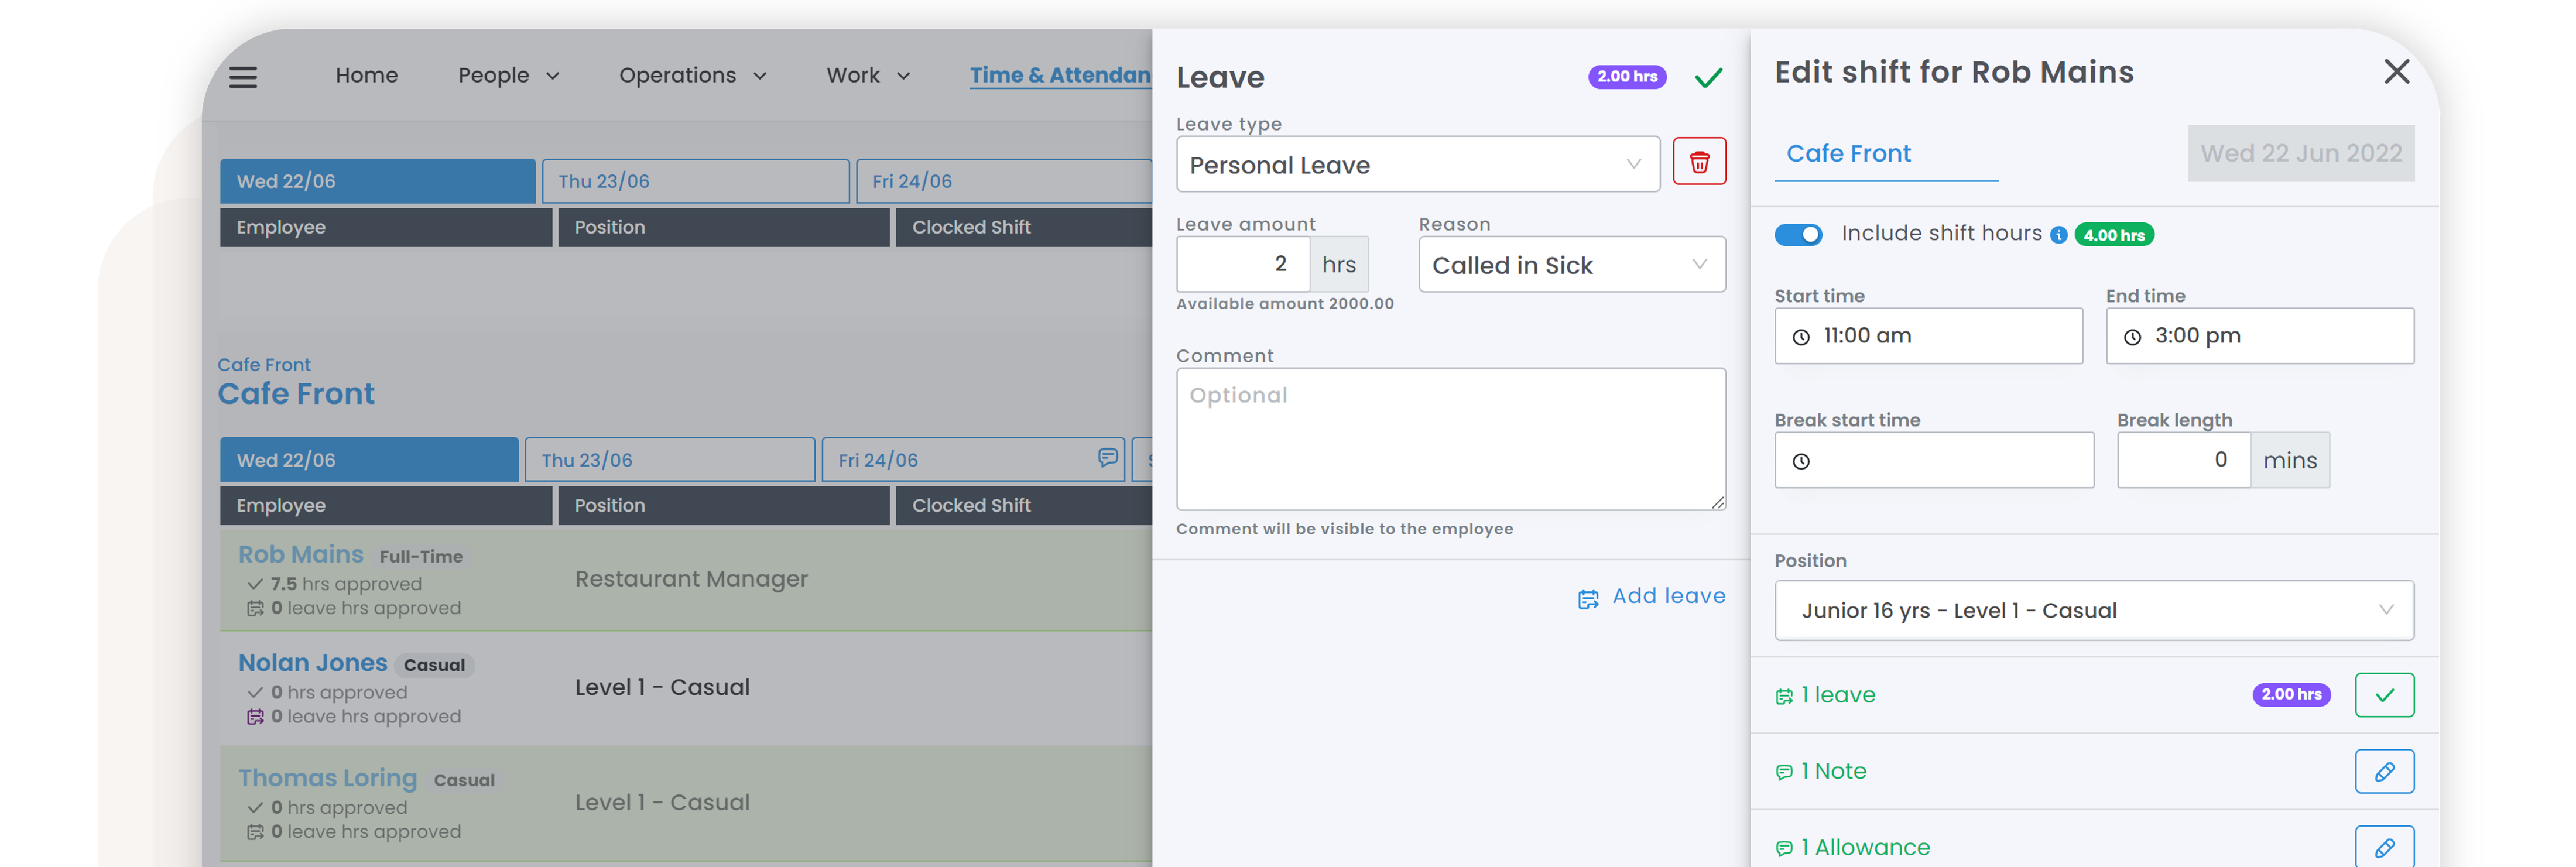Image resolution: width=2576 pixels, height=867 pixels.
Task: Click the info icon beside Include shift hours
Action: [2058, 235]
